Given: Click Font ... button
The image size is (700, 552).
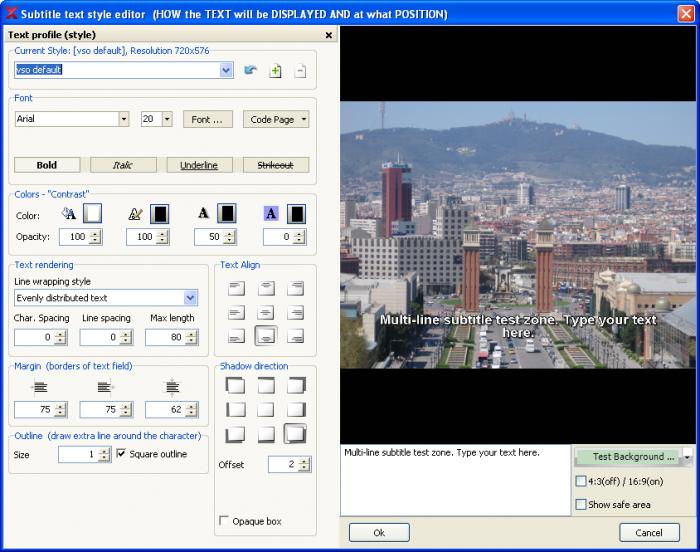Looking at the screenshot, I should point(208,119).
